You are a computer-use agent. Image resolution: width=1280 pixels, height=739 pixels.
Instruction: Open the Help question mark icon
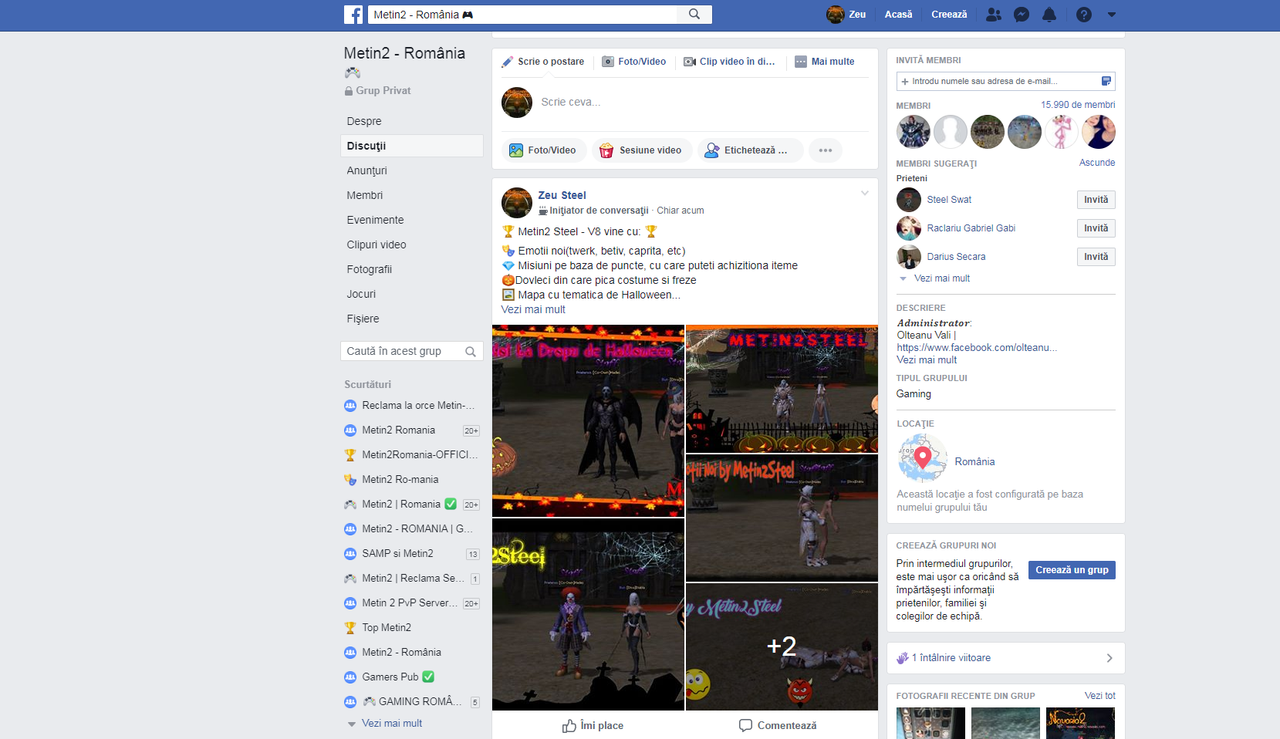point(1083,14)
